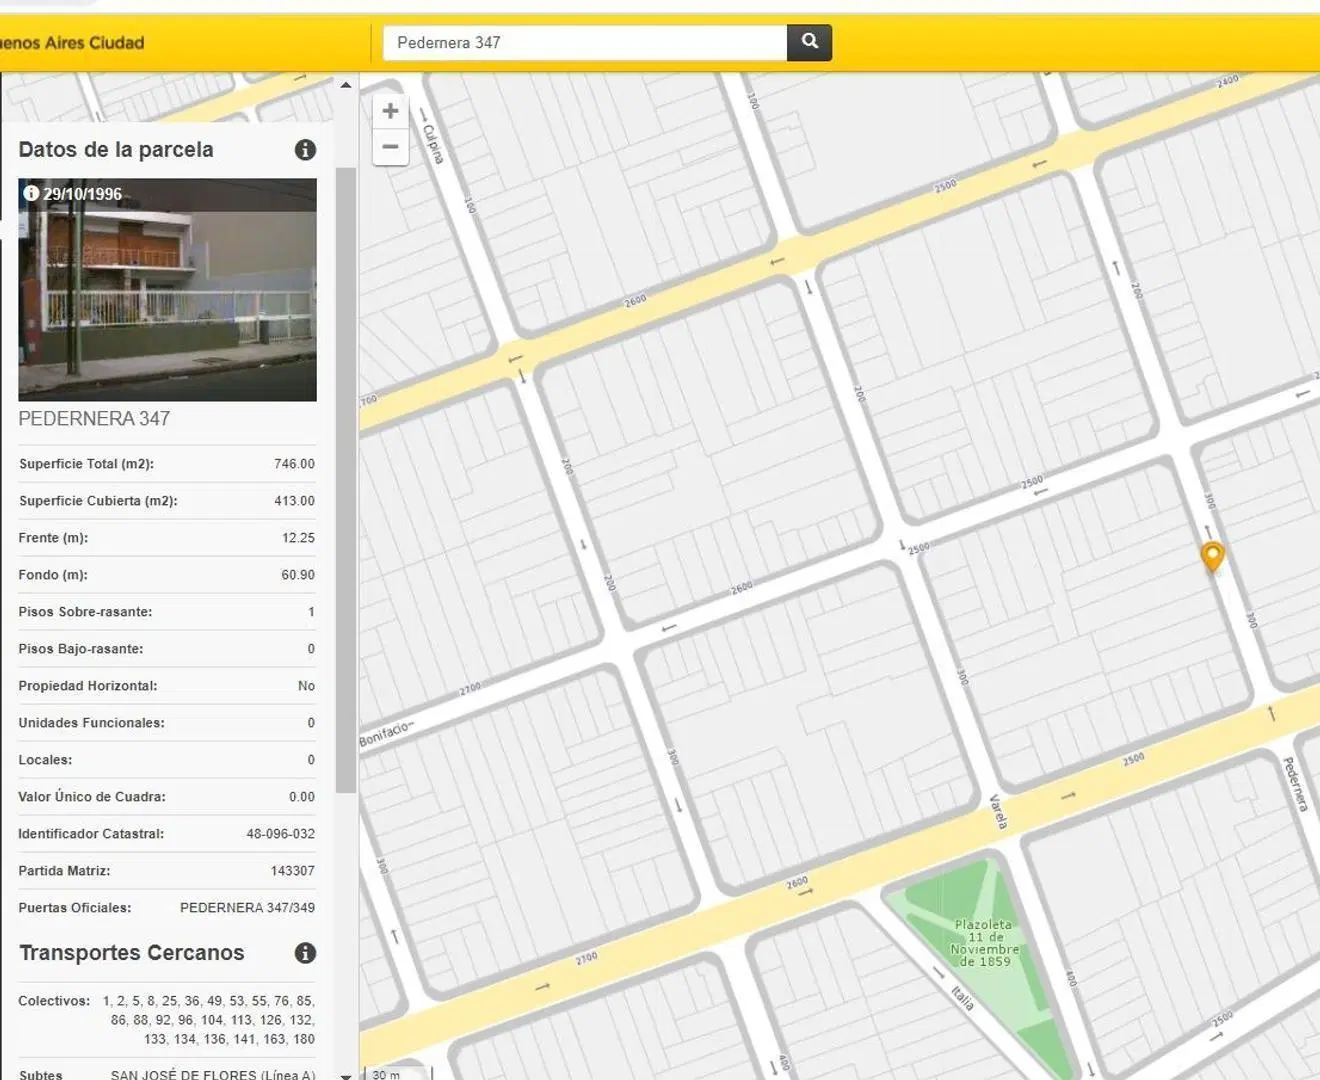This screenshot has width=1320, height=1080.
Task: Click the panel scroll up arrow
Action: point(346,85)
